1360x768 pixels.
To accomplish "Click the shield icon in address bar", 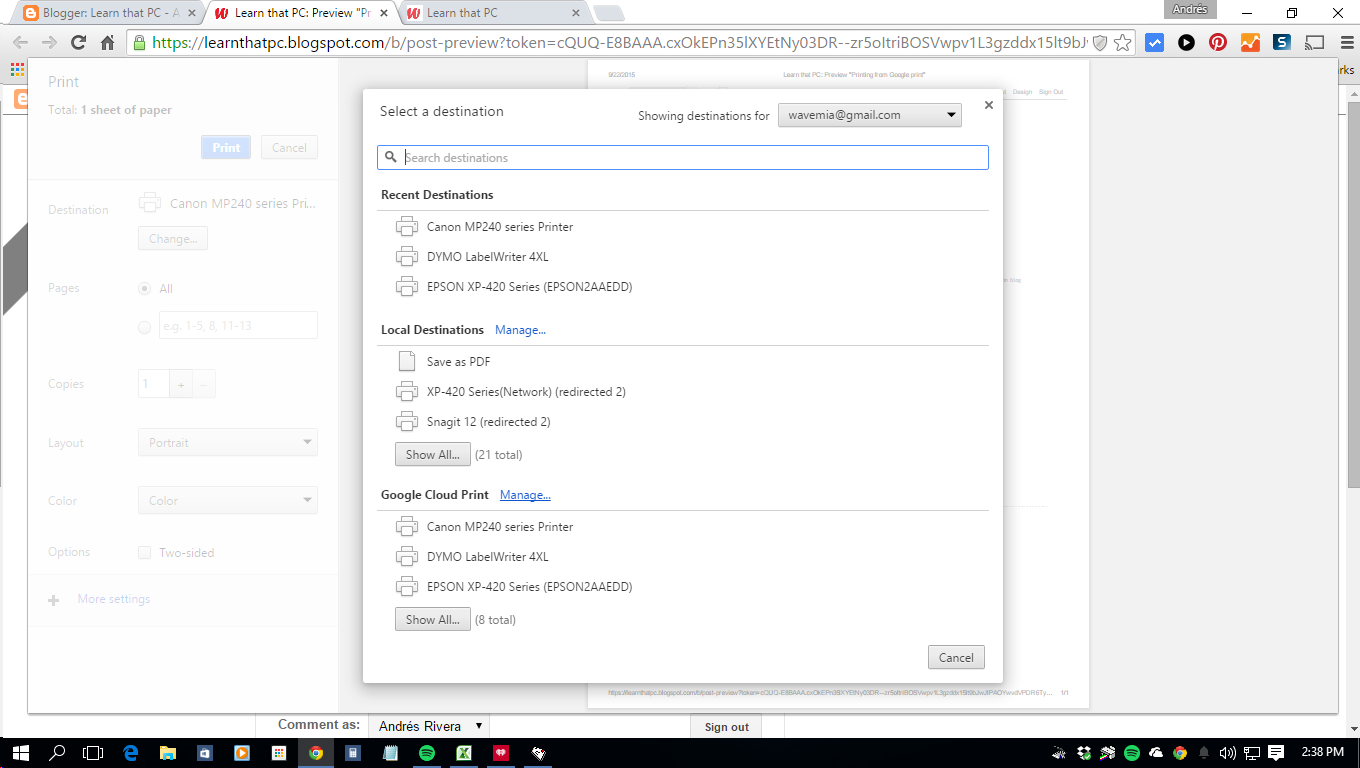I will pos(1100,43).
